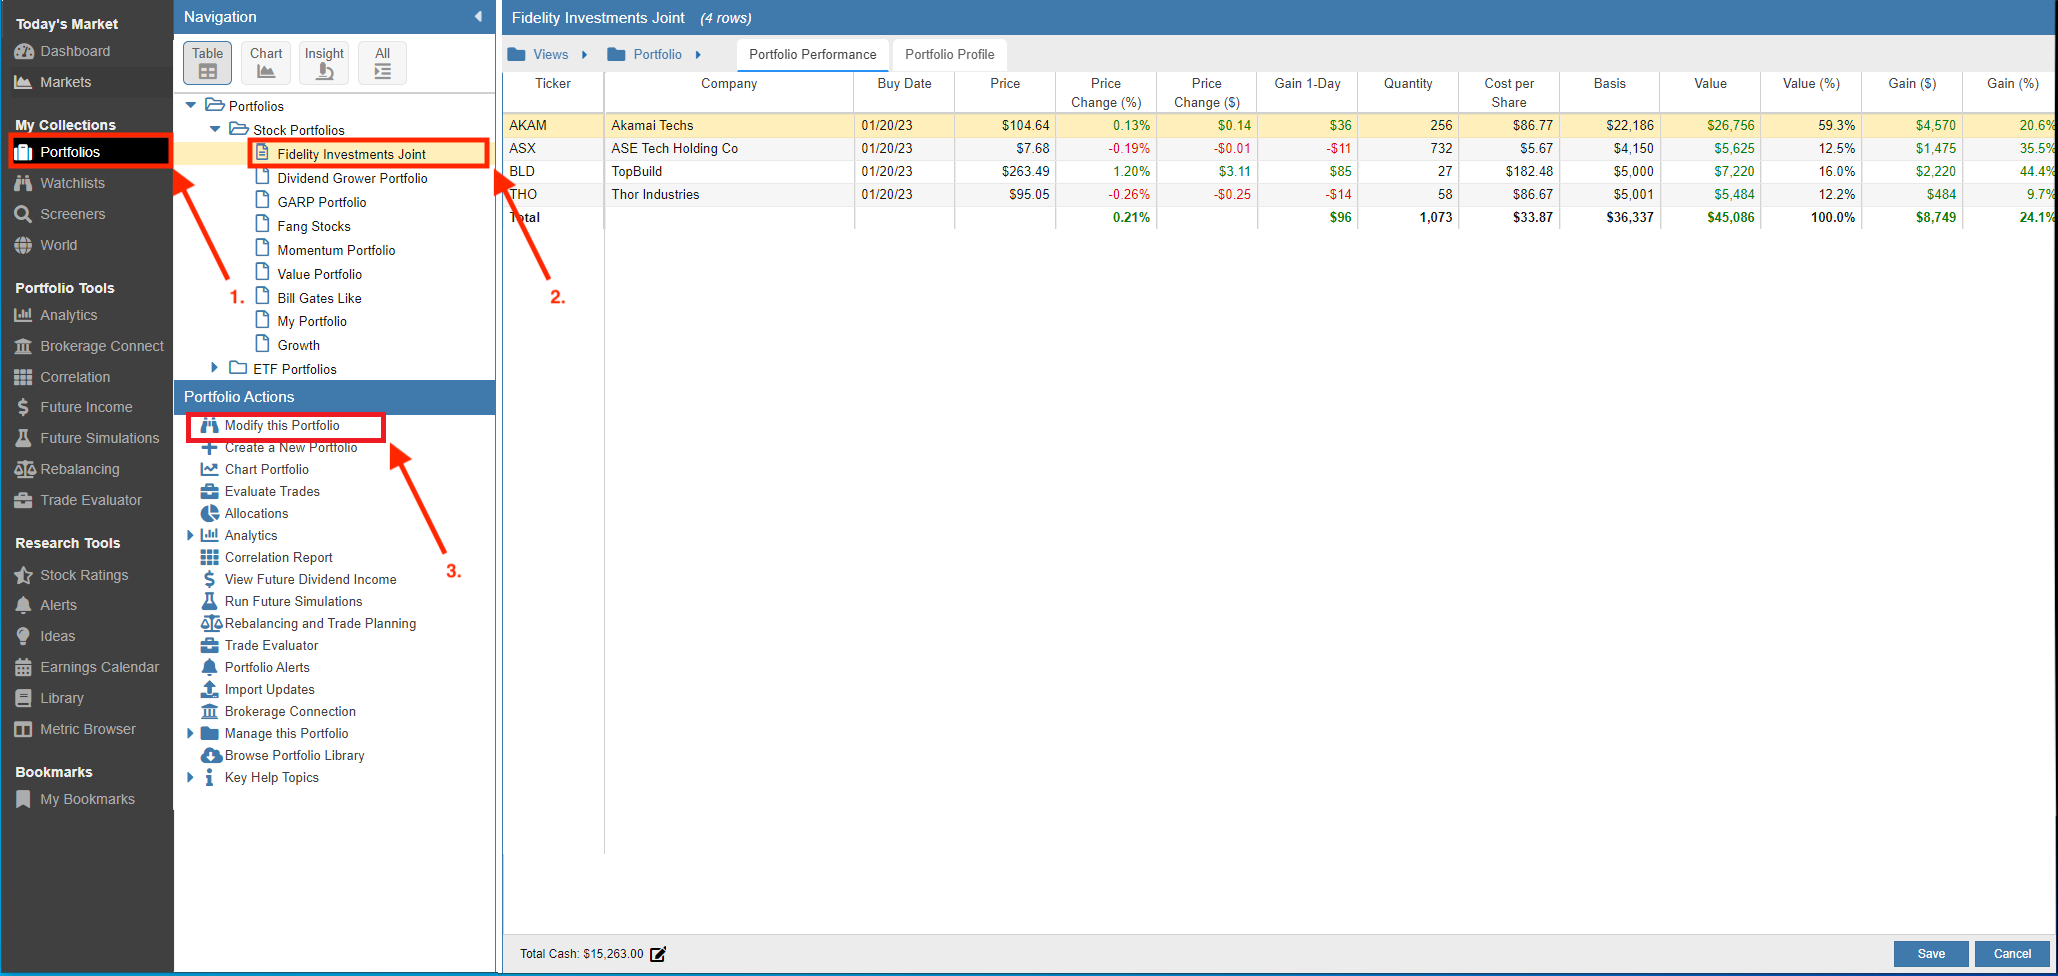Click Import Updates action
The height and width of the screenshot is (976, 2058).
[x=269, y=689]
